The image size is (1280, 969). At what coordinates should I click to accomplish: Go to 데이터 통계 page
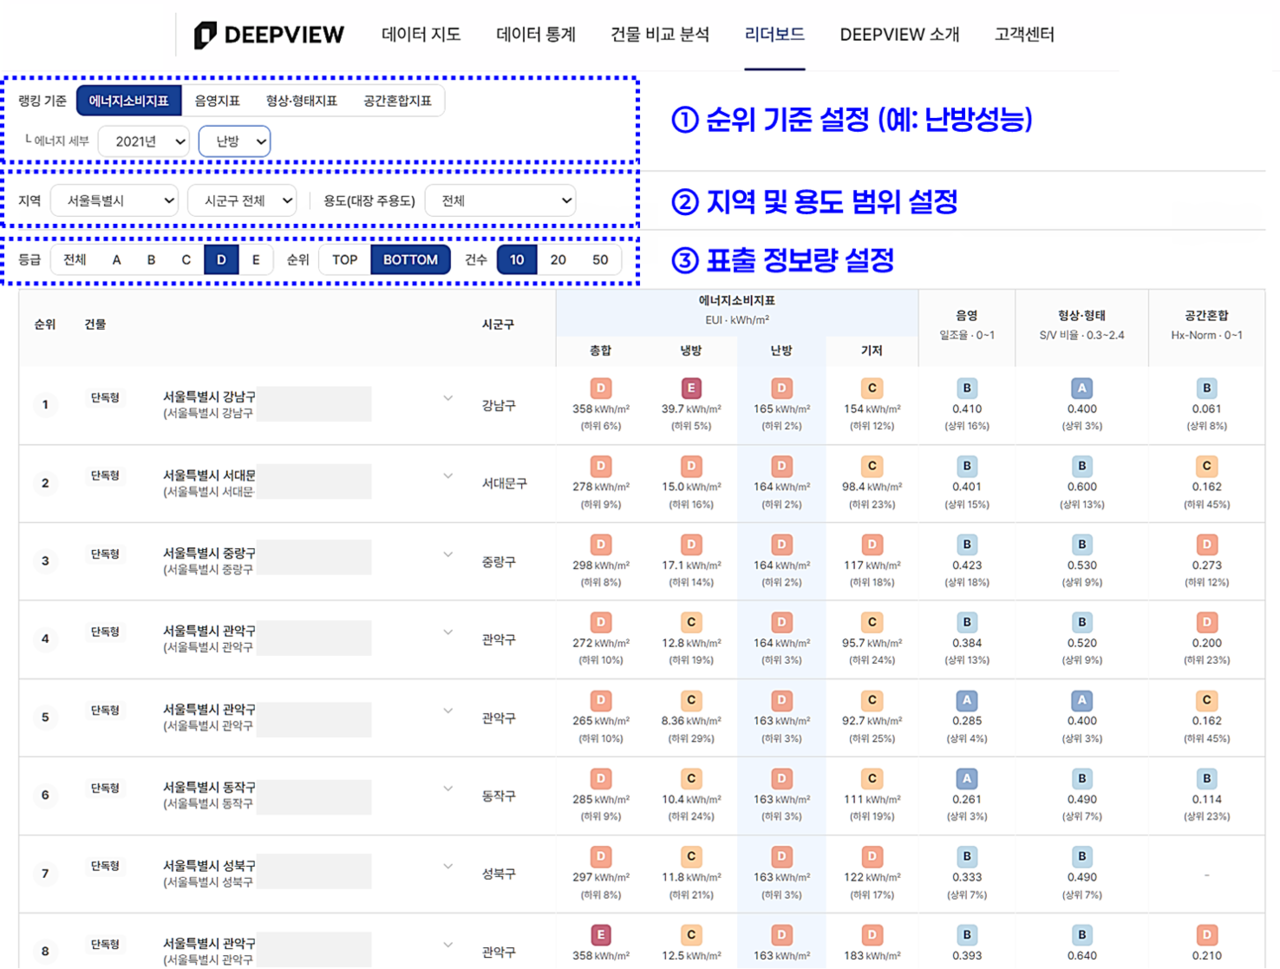click(536, 35)
